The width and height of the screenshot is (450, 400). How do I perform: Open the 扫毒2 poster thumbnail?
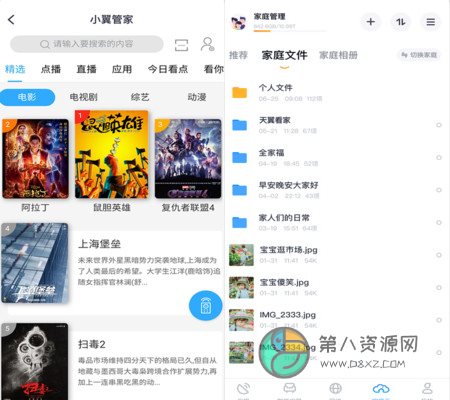(35, 361)
